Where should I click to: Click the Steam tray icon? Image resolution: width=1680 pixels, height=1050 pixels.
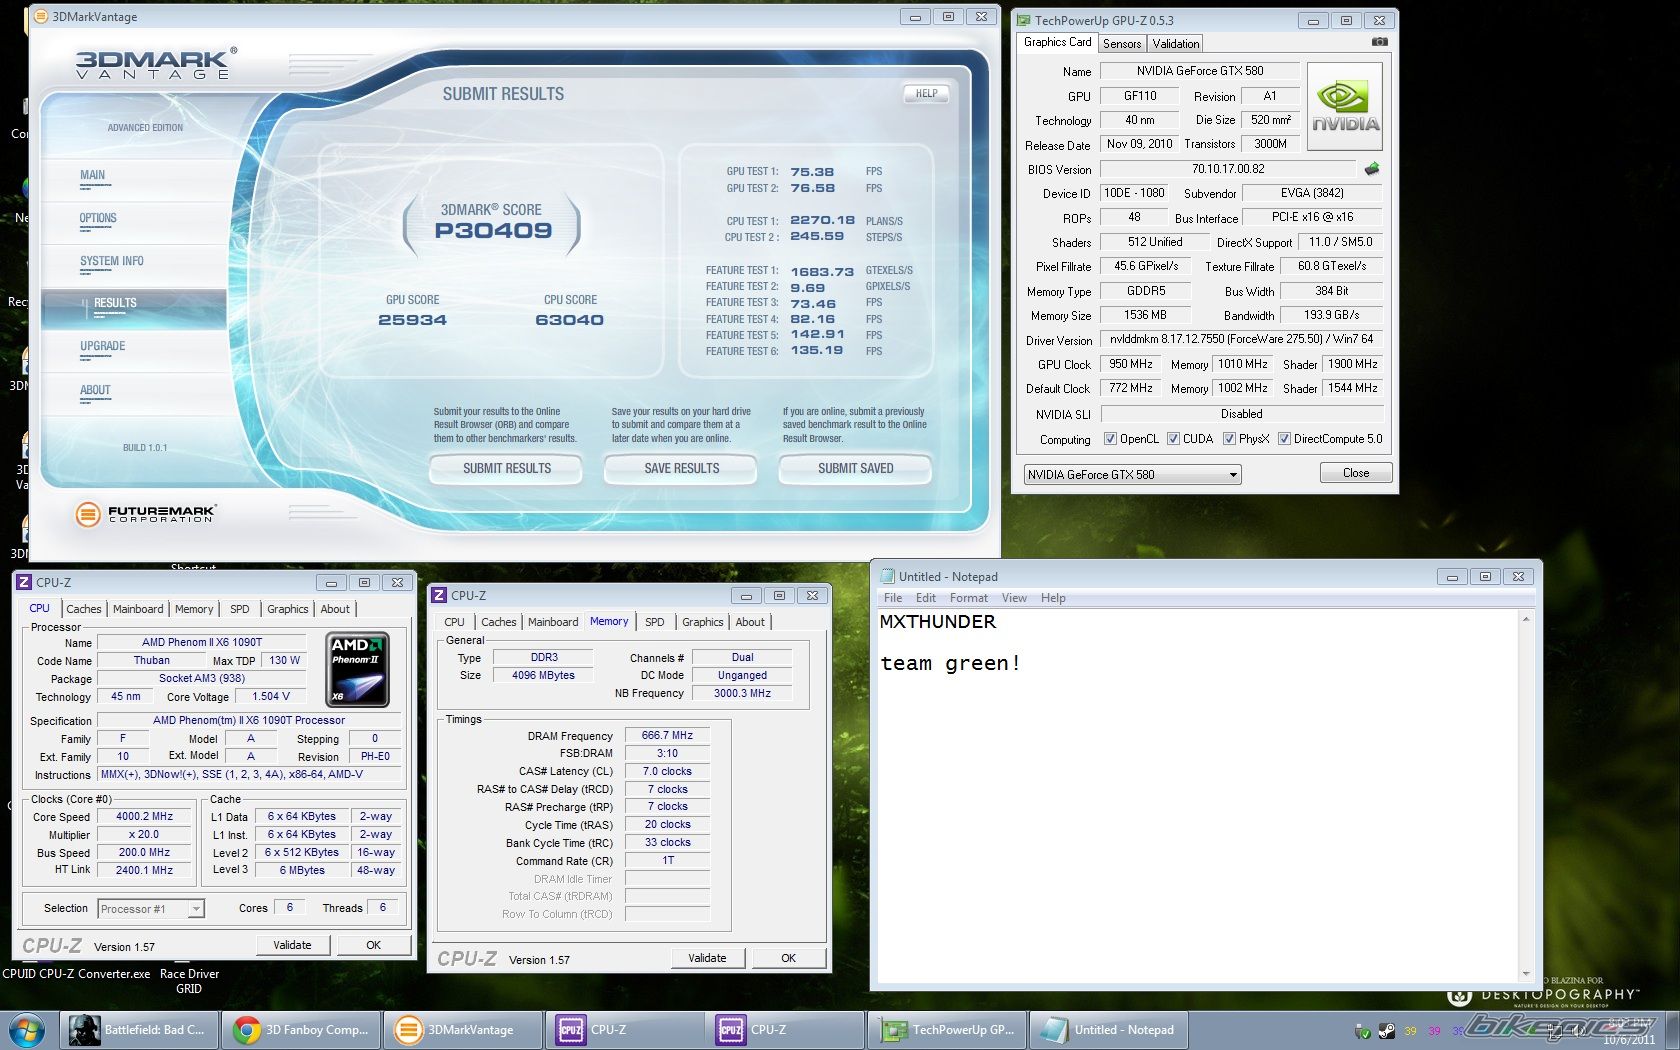pyautogui.click(x=1386, y=1031)
